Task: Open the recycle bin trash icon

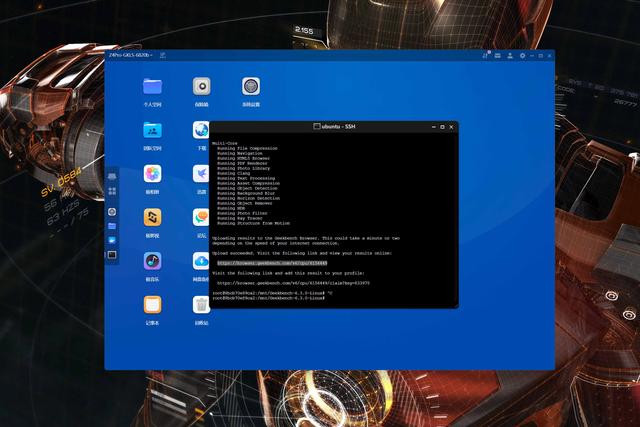Action: click(201, 305)
